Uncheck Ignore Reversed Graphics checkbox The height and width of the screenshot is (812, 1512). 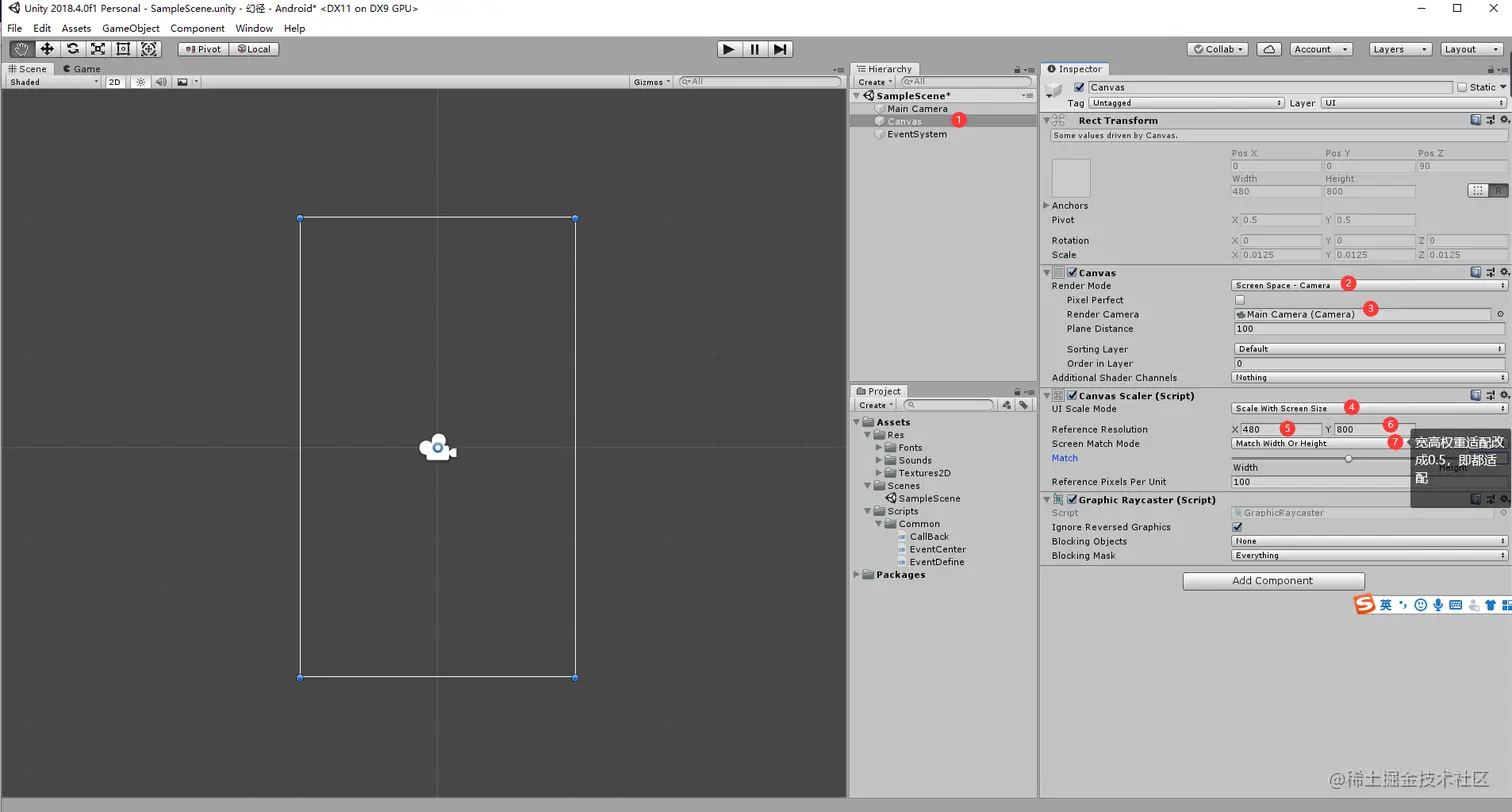pos(1238,527)
